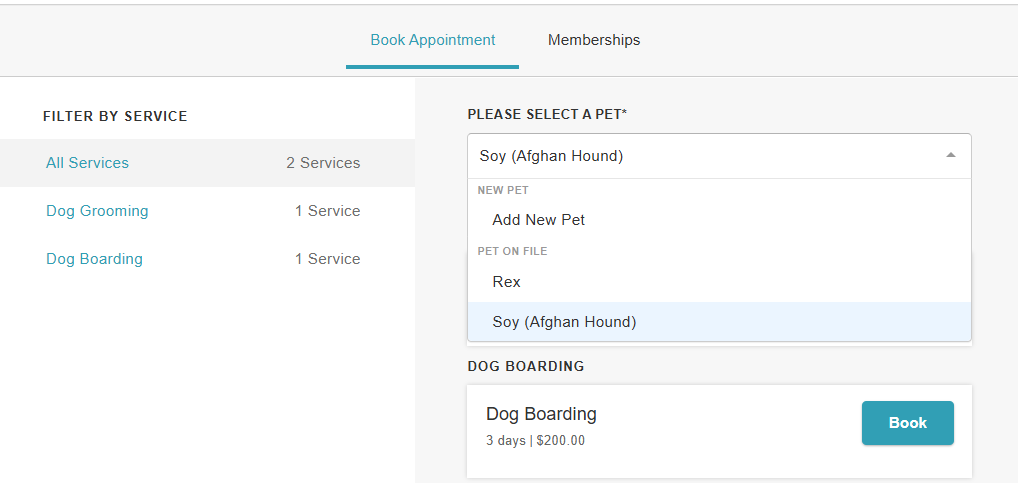The width and height of the screenshot is (1018, 483).
Task: Click the 3 days | $200.00 details
Action: click(535, 441)
